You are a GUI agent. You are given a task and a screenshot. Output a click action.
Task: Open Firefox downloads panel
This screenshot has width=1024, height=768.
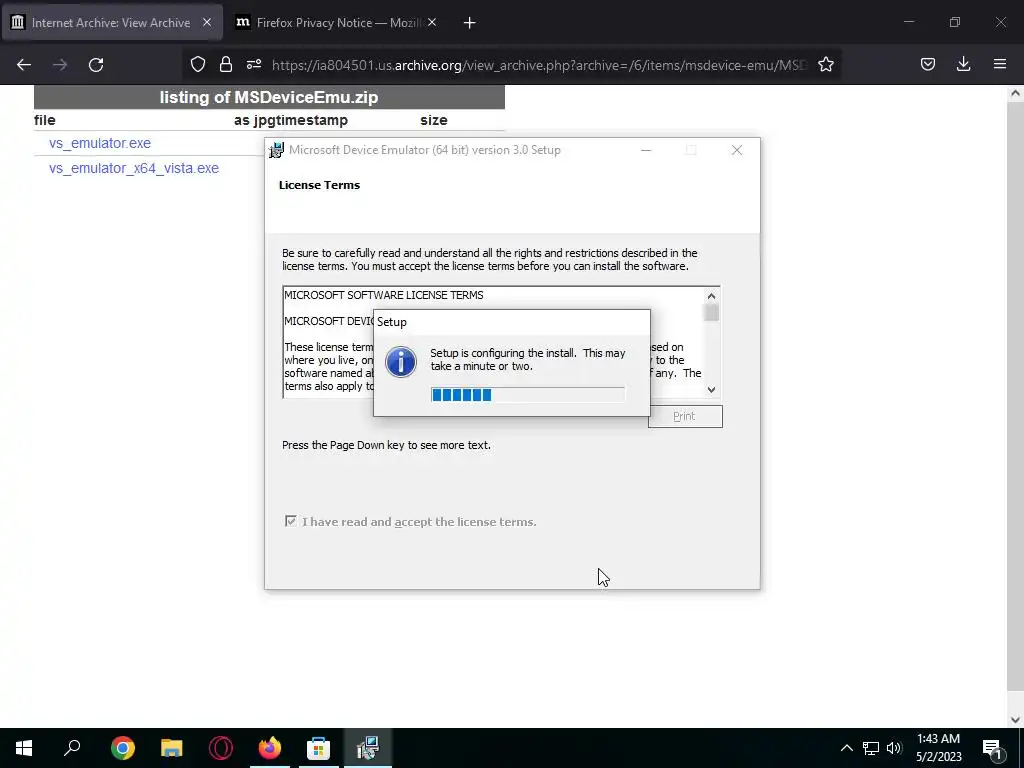pos(963,64)
